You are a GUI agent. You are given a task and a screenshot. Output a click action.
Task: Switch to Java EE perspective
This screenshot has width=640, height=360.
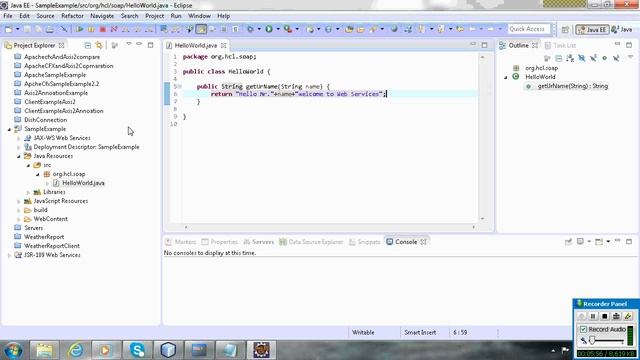click(x=592, y=29)
